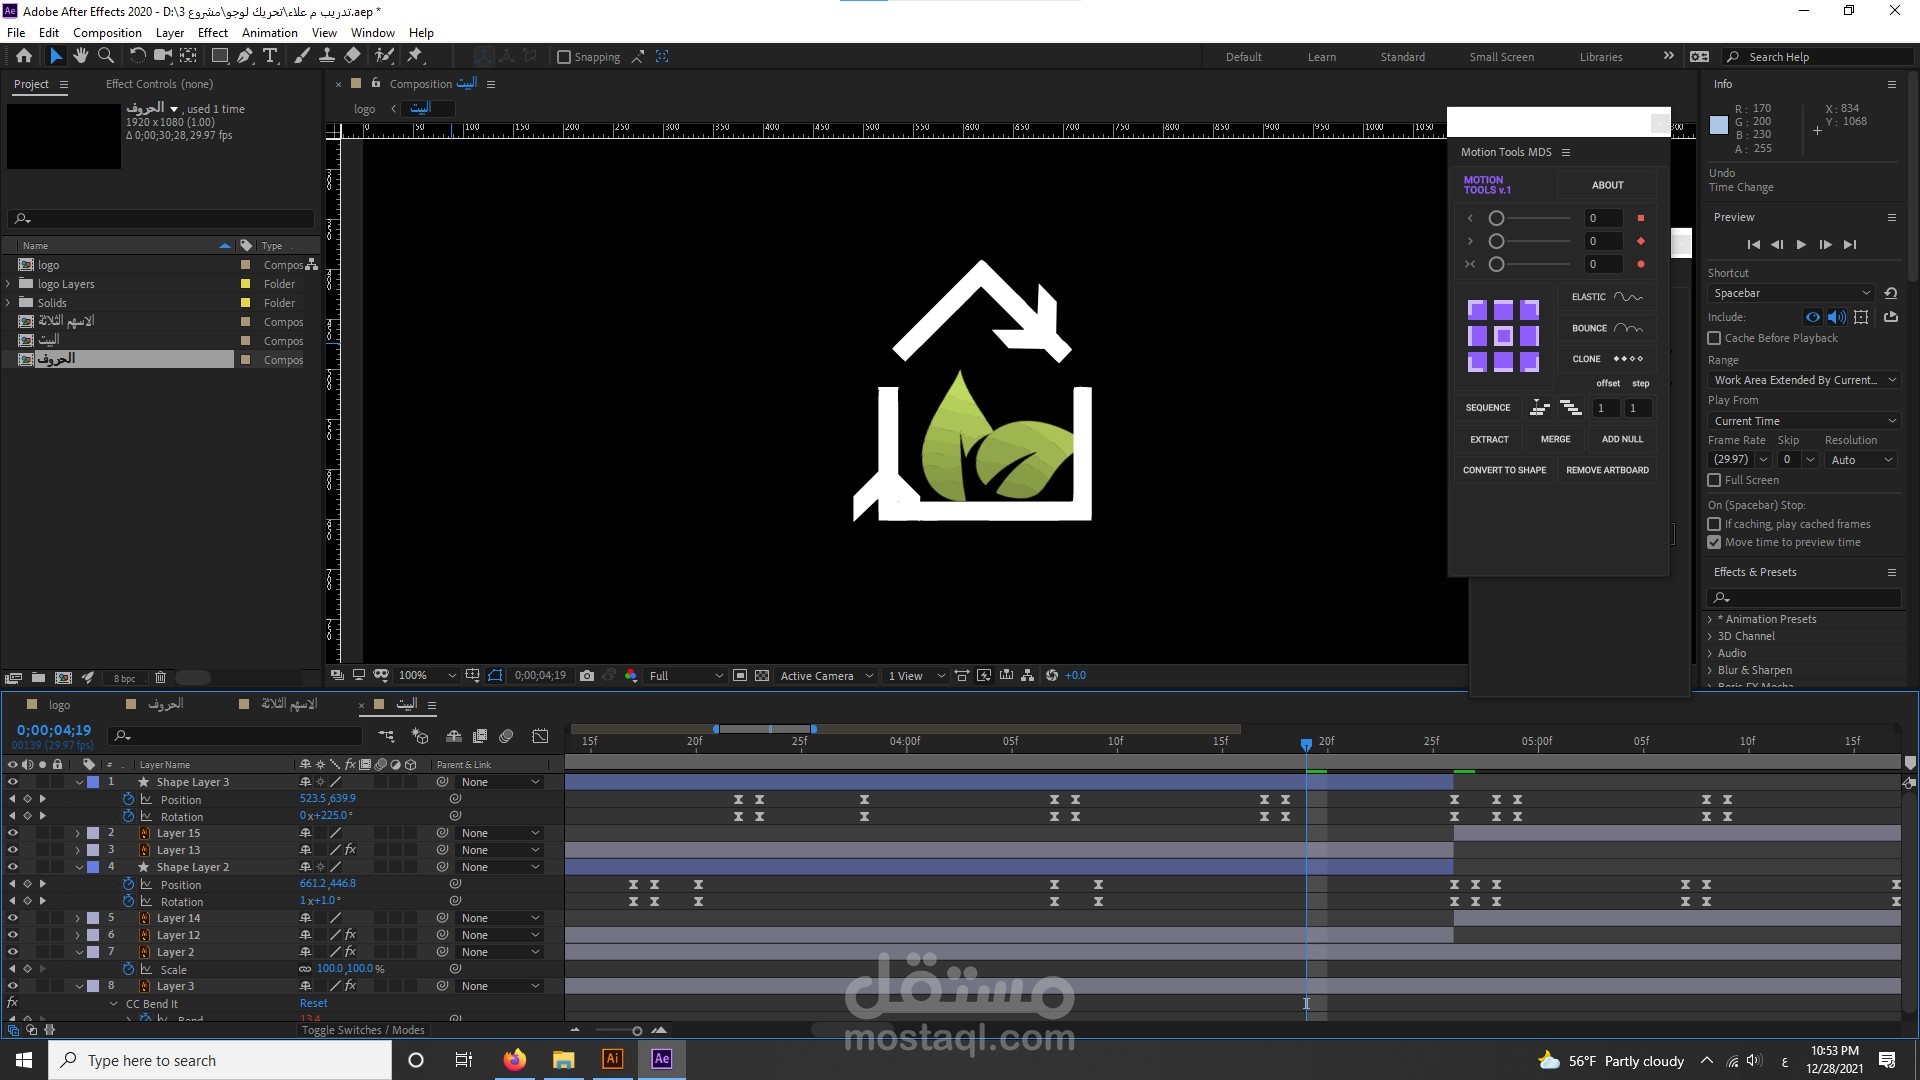This screenshot has width=1920, height=1080.
Task: Select the Zoom tool in the toolbar
Action: pos(106,56)
